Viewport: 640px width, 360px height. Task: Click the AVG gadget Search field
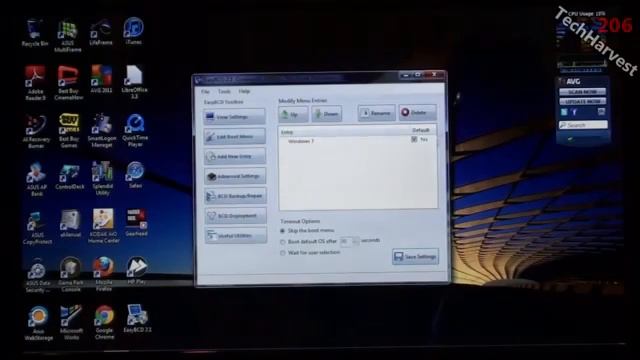point(583,125)
